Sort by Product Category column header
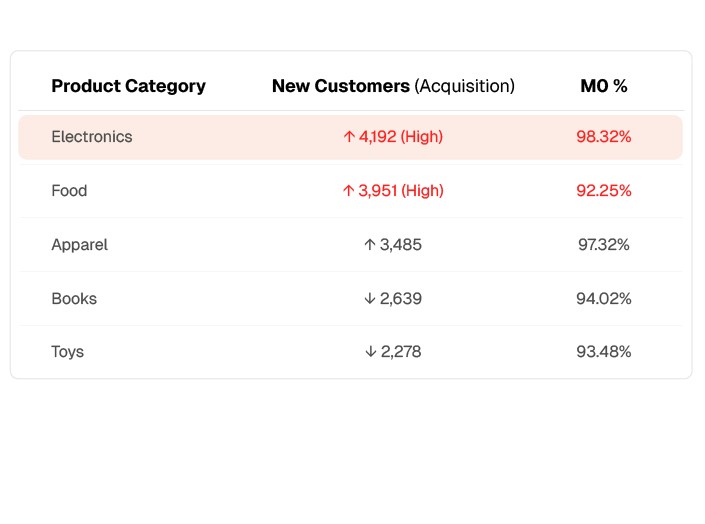705x524 pixels. click(x=128, y=86)
